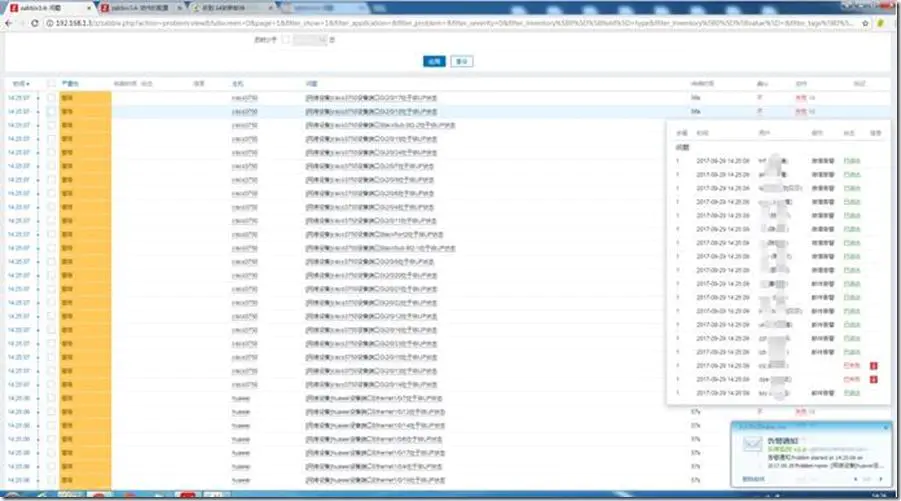Switch to the first Zabbix 3.4 problems tab

pos(47,8)
